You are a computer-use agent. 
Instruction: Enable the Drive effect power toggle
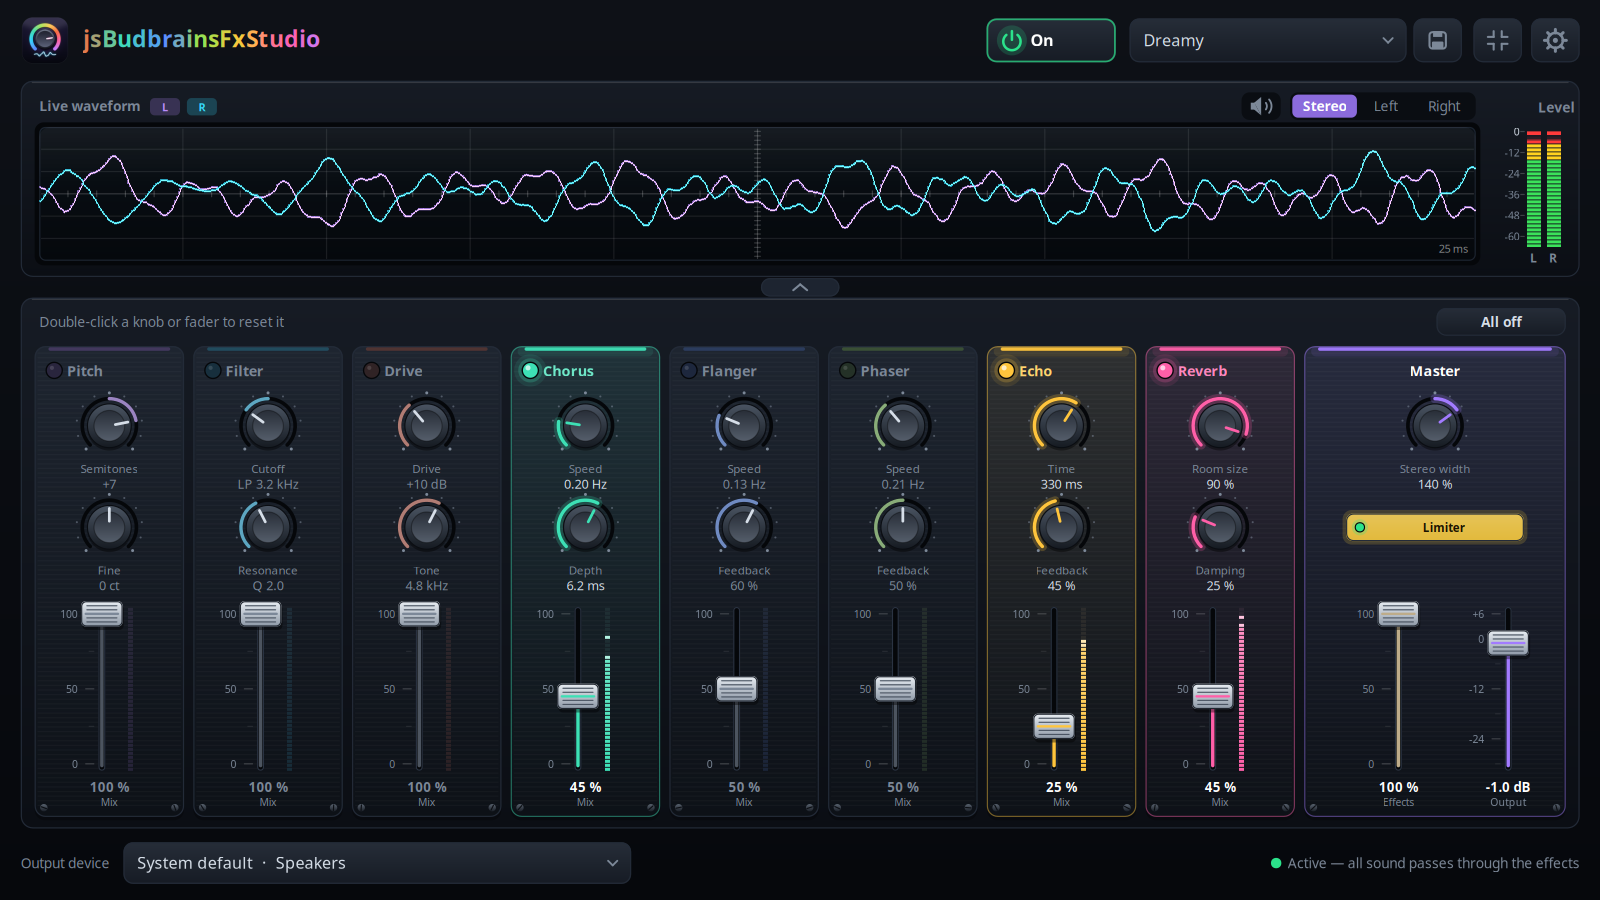click(372, 371)
